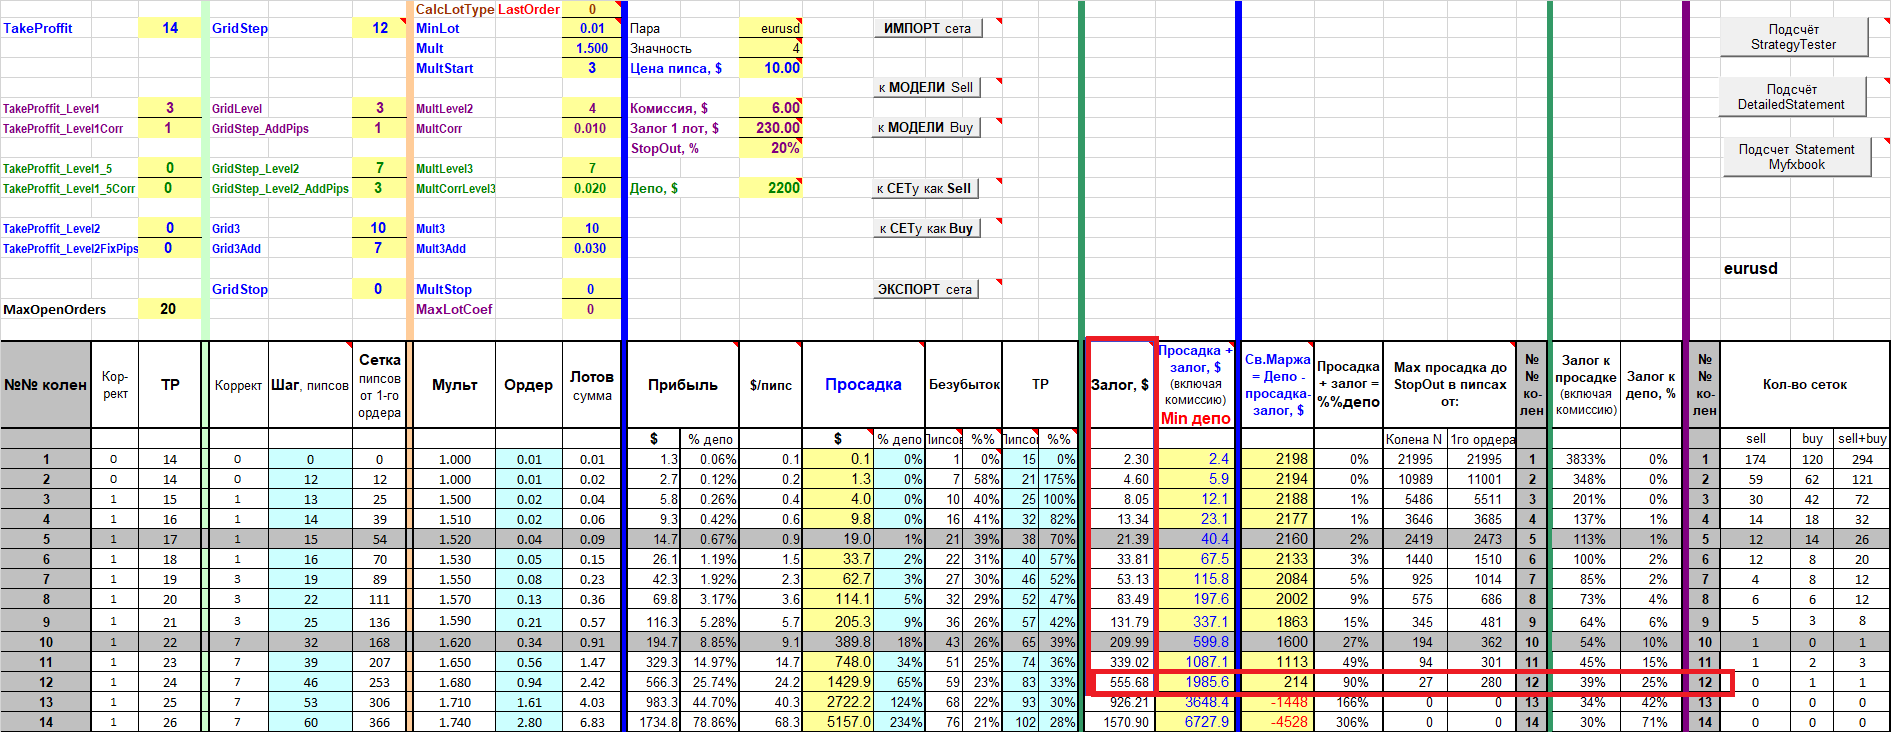Click the Min депо header text
Screen dimensions: 1891x732
click(x=1195, y=418)
